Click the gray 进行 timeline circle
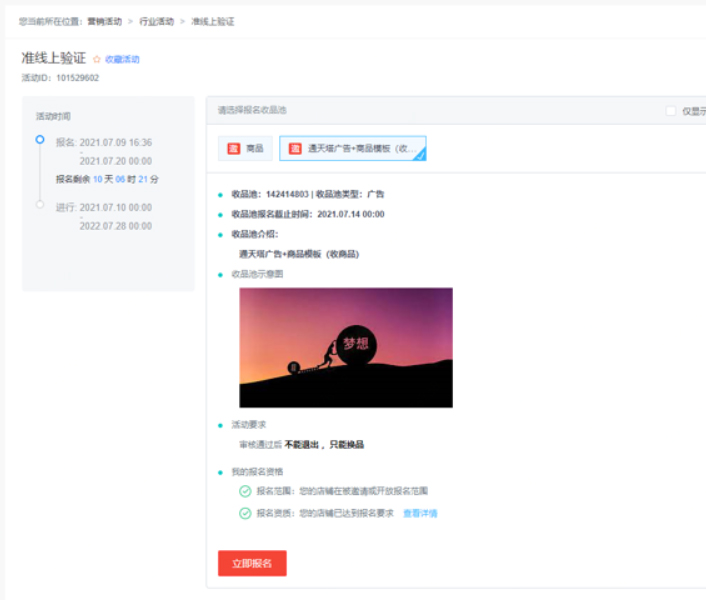 point(40,205)
